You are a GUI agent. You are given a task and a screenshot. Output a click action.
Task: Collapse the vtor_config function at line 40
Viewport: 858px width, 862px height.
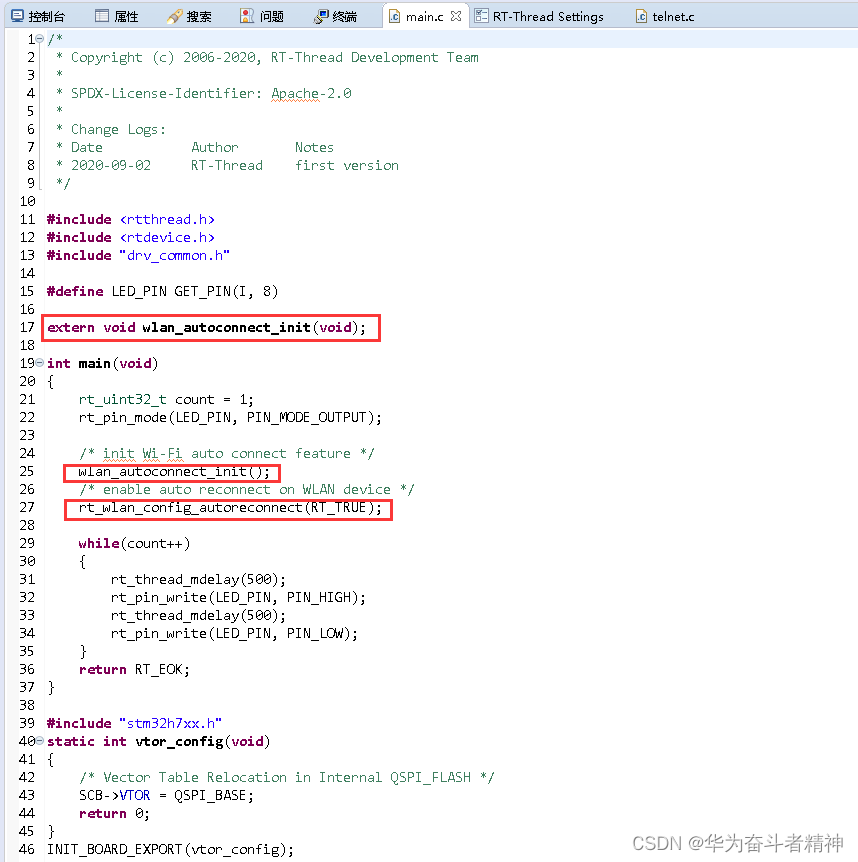tap(39, 740)
